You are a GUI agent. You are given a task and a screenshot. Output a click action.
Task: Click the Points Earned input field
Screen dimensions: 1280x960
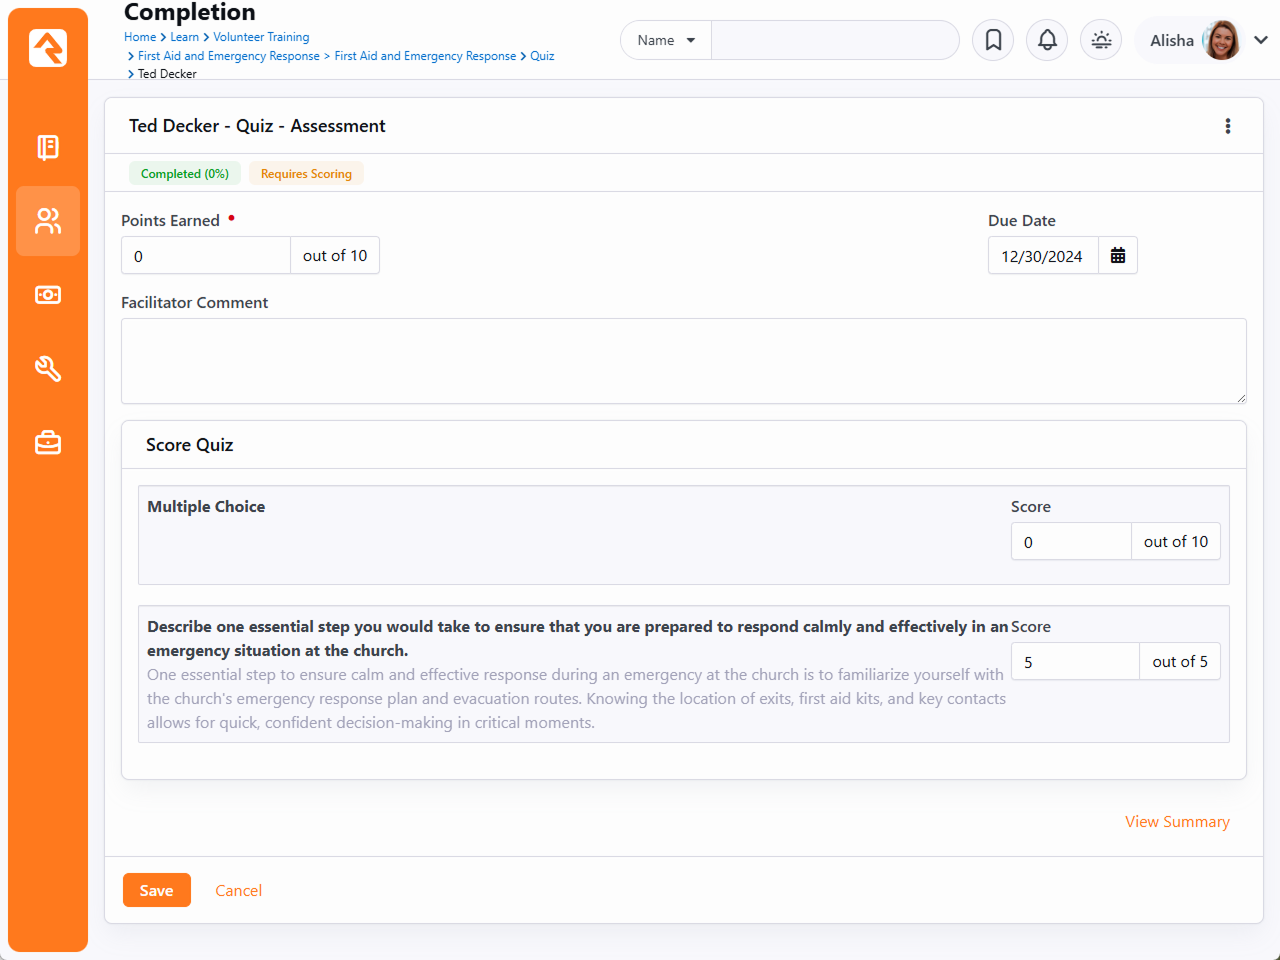tap(206, 256)
